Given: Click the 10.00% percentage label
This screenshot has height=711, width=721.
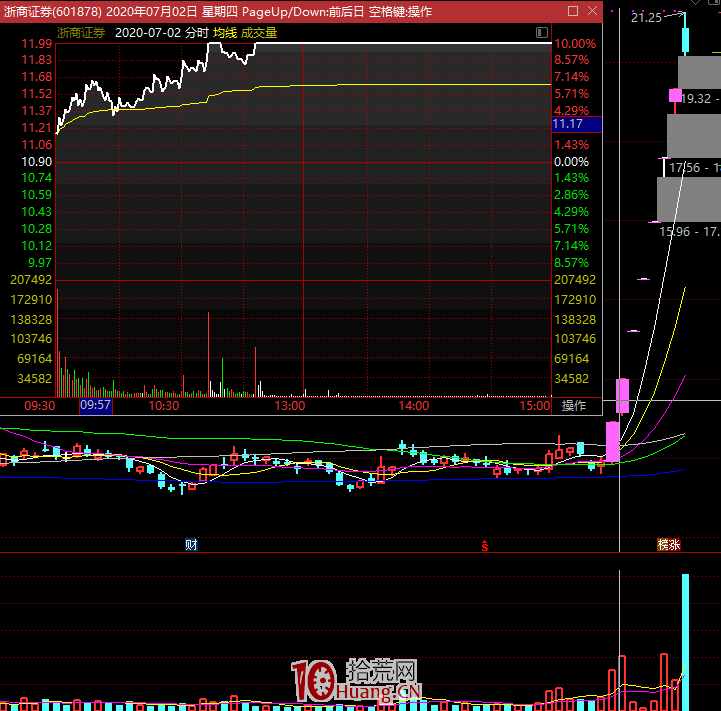Looking at the screenshot, I should [x=575, y=44].
